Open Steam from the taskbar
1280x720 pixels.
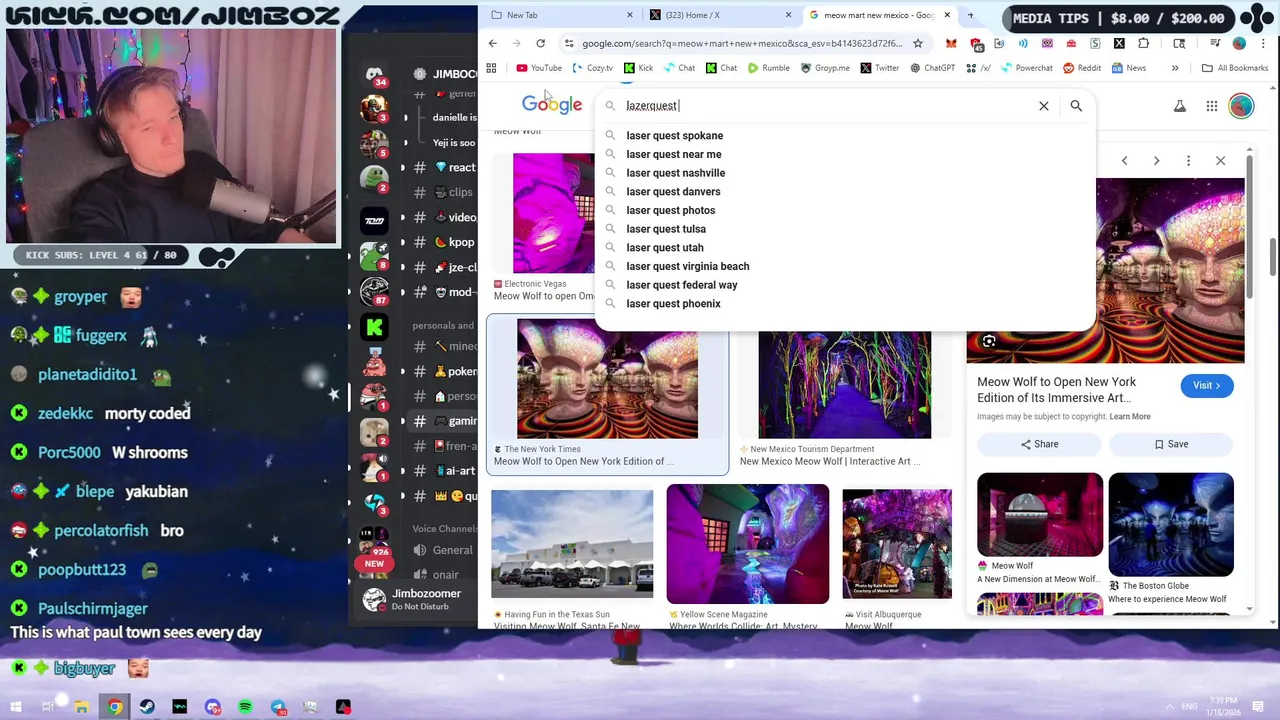tap(147, 707)
